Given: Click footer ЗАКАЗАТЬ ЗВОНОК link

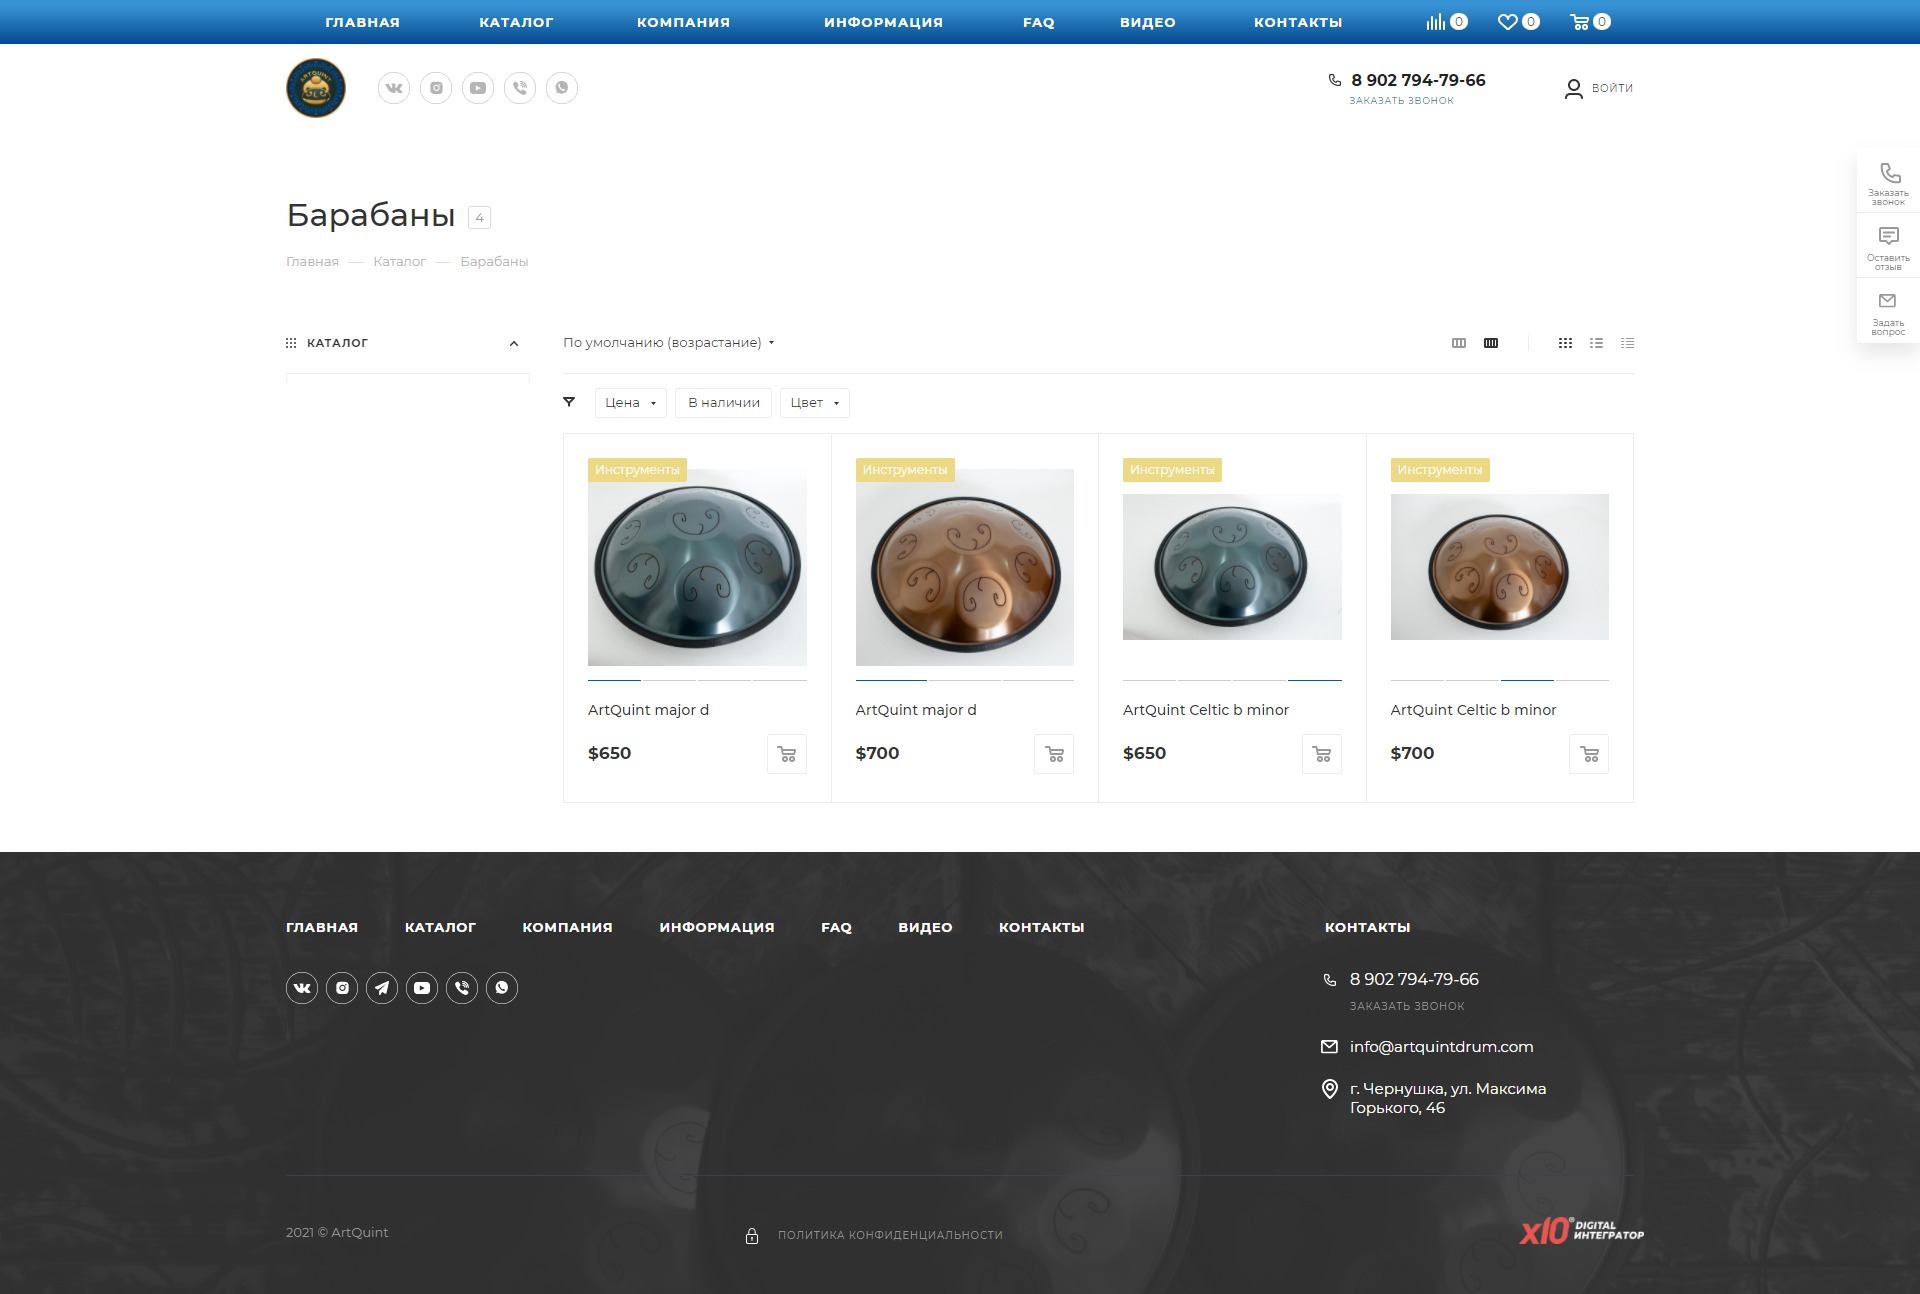Looking at the screenshot, I should [1407, 1006].
